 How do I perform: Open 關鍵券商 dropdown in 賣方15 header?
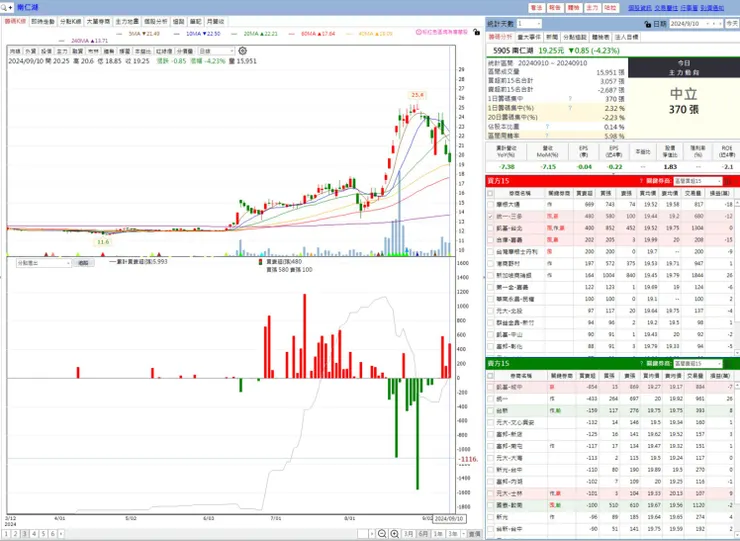698,363
